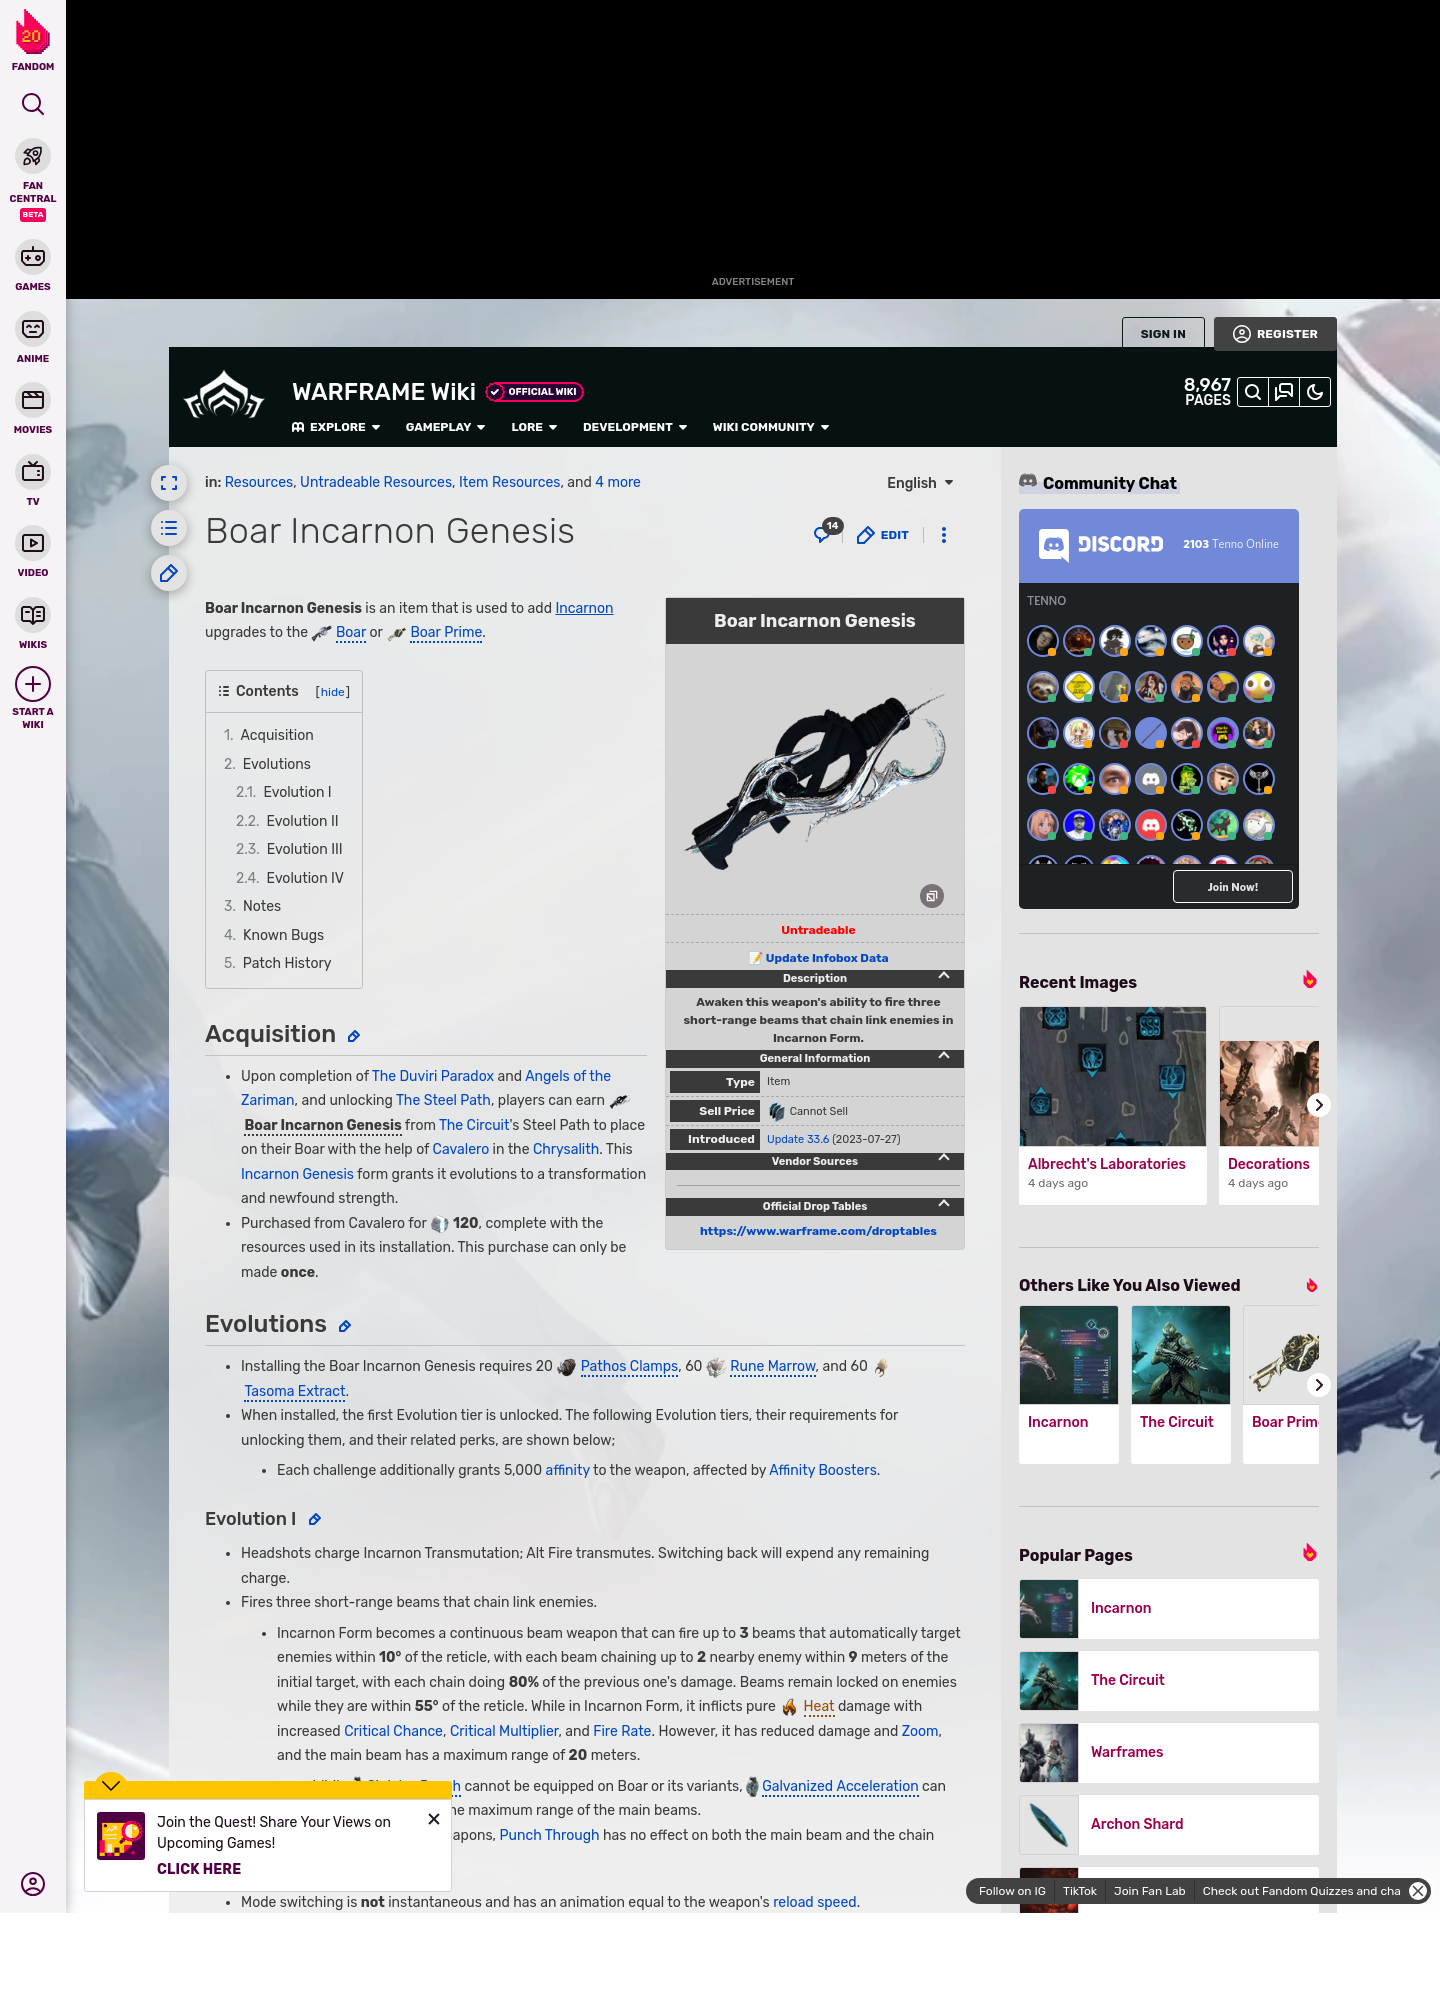
Task: Open Archon Shard popular page
Action: click(1169, 1824)
